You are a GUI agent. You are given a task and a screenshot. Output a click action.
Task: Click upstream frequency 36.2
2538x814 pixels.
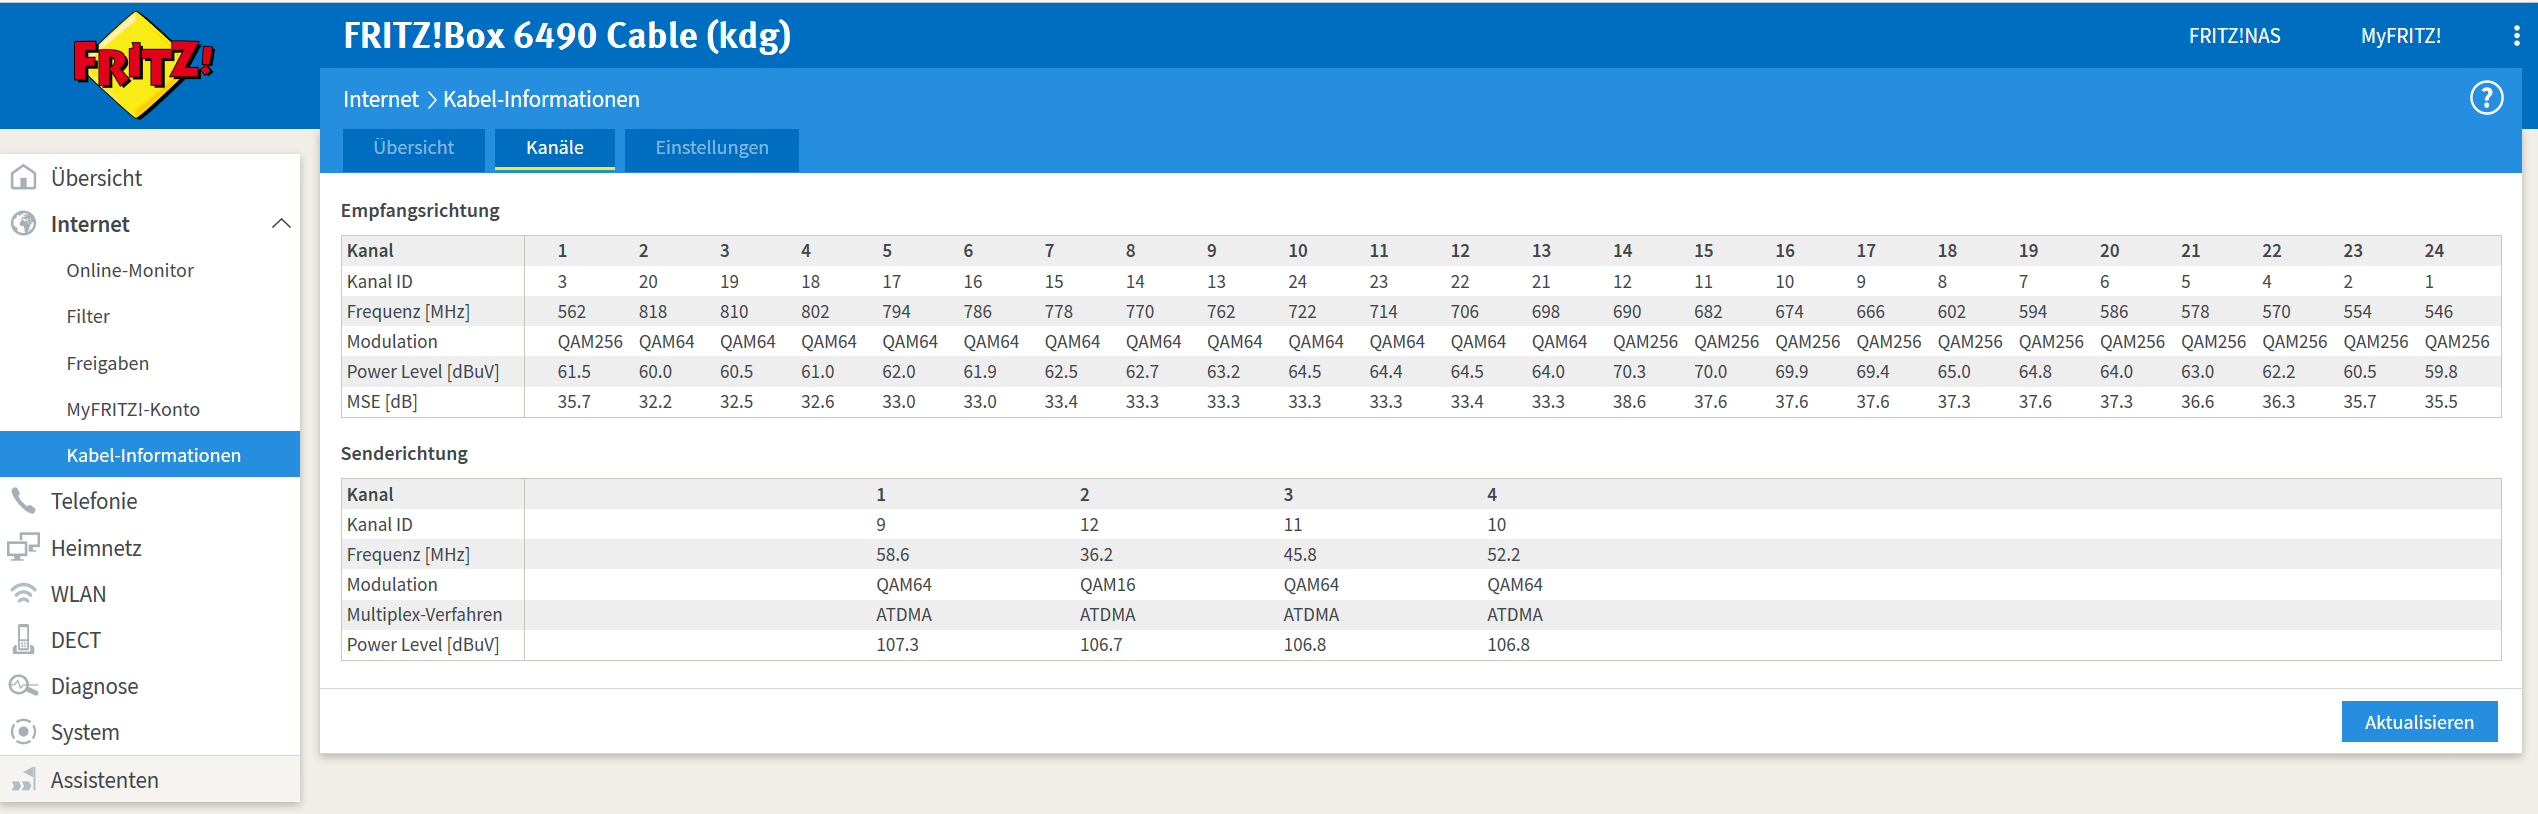click(1096, 554)
